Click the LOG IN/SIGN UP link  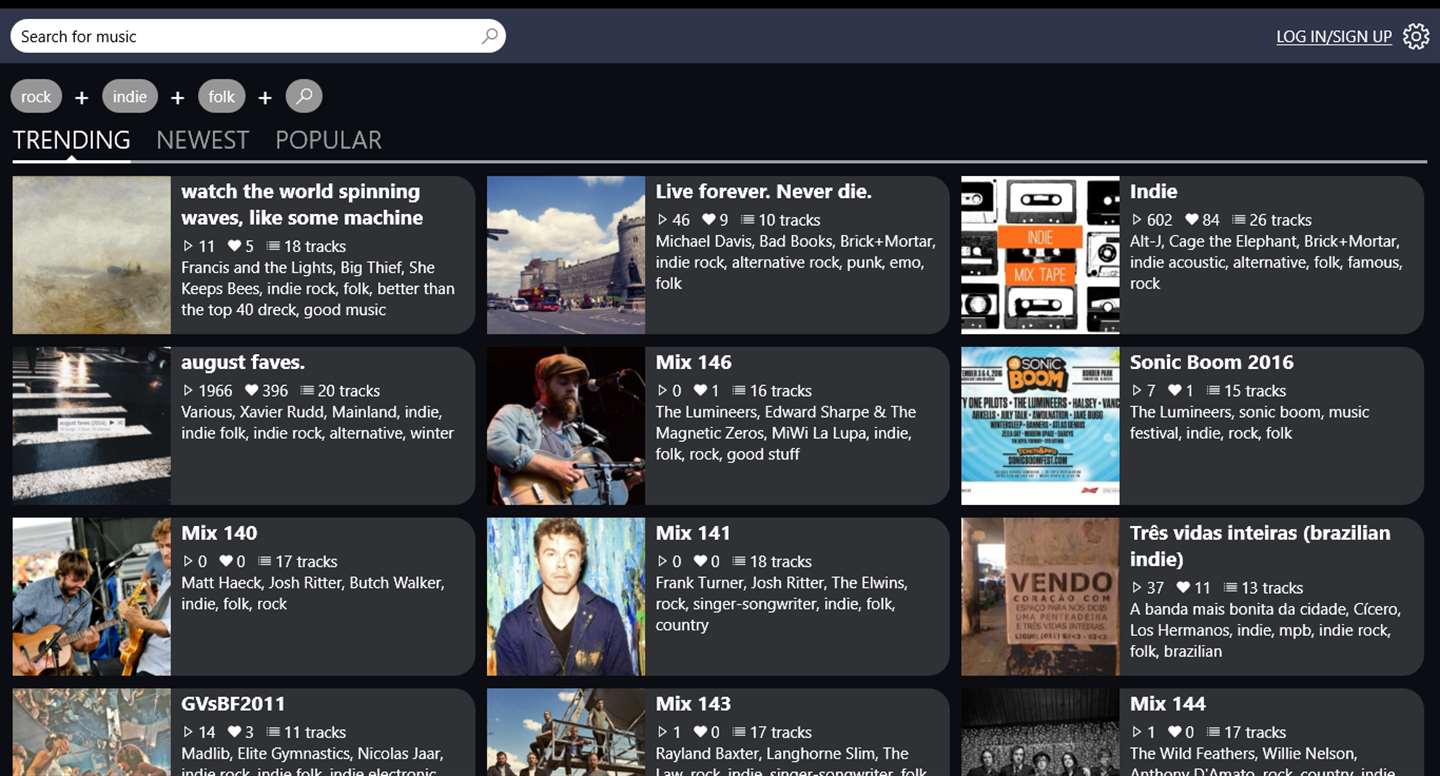coord(1334,37)
